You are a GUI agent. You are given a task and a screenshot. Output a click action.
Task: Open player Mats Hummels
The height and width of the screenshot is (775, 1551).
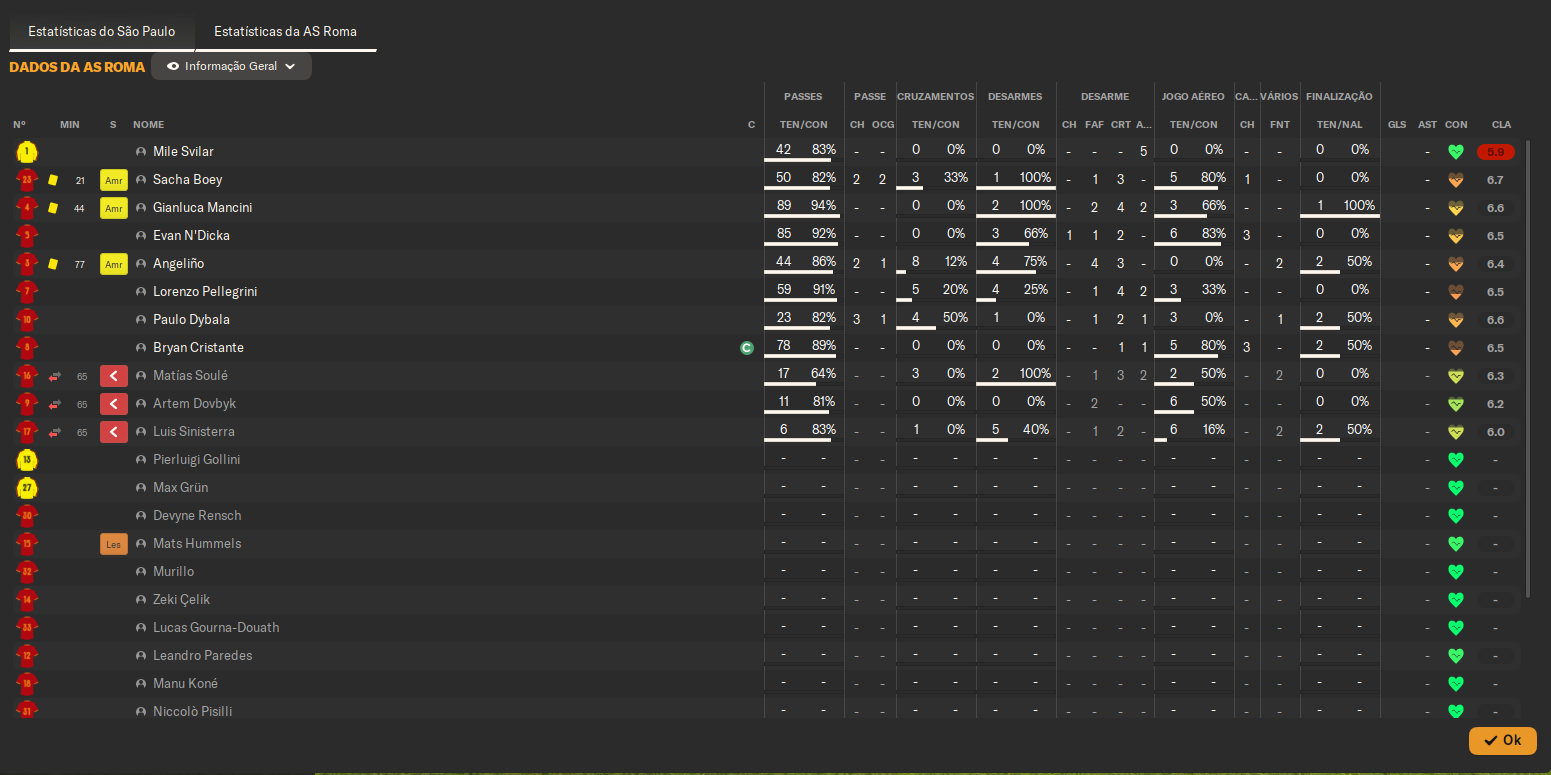coord(197,544)
